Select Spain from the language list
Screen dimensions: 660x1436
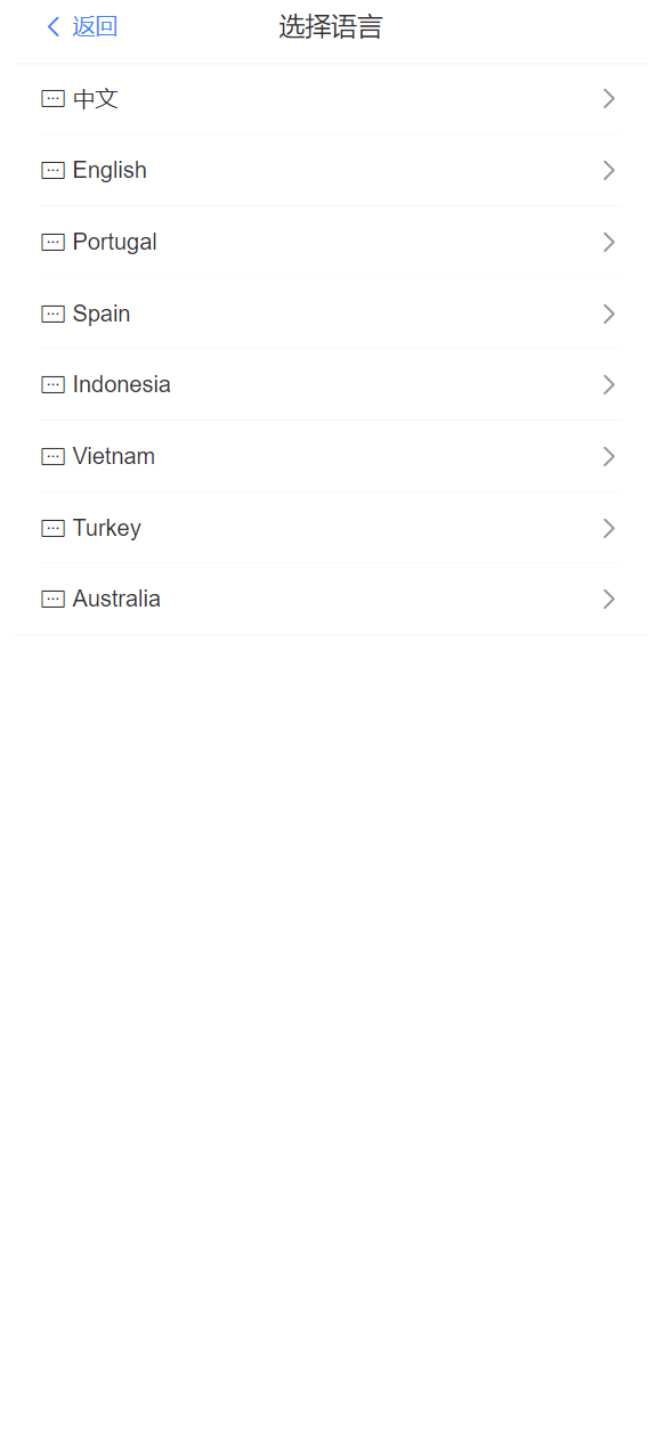(x=102, y=314)
